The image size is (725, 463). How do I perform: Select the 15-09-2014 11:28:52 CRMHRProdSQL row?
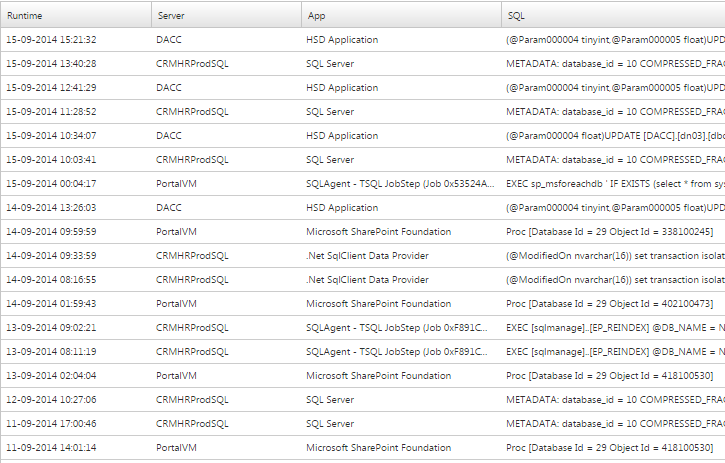[x=362, y=112]
